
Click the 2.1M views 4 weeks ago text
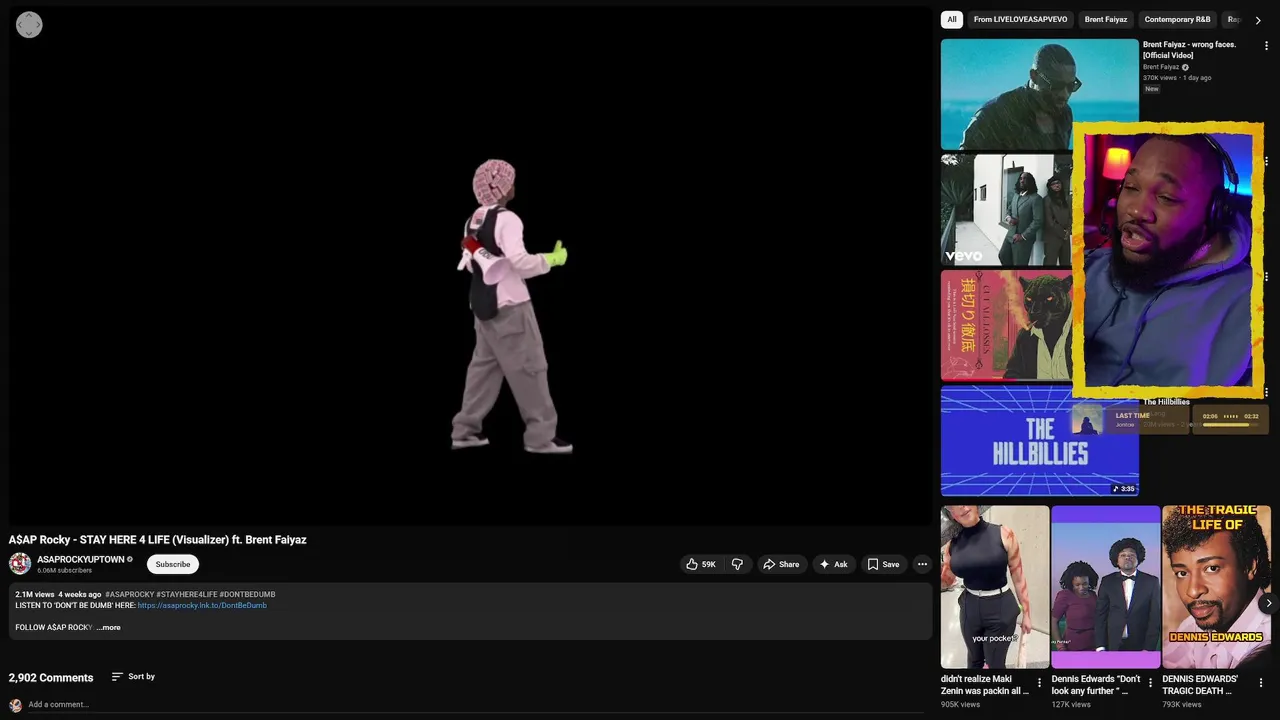[58, 594]
